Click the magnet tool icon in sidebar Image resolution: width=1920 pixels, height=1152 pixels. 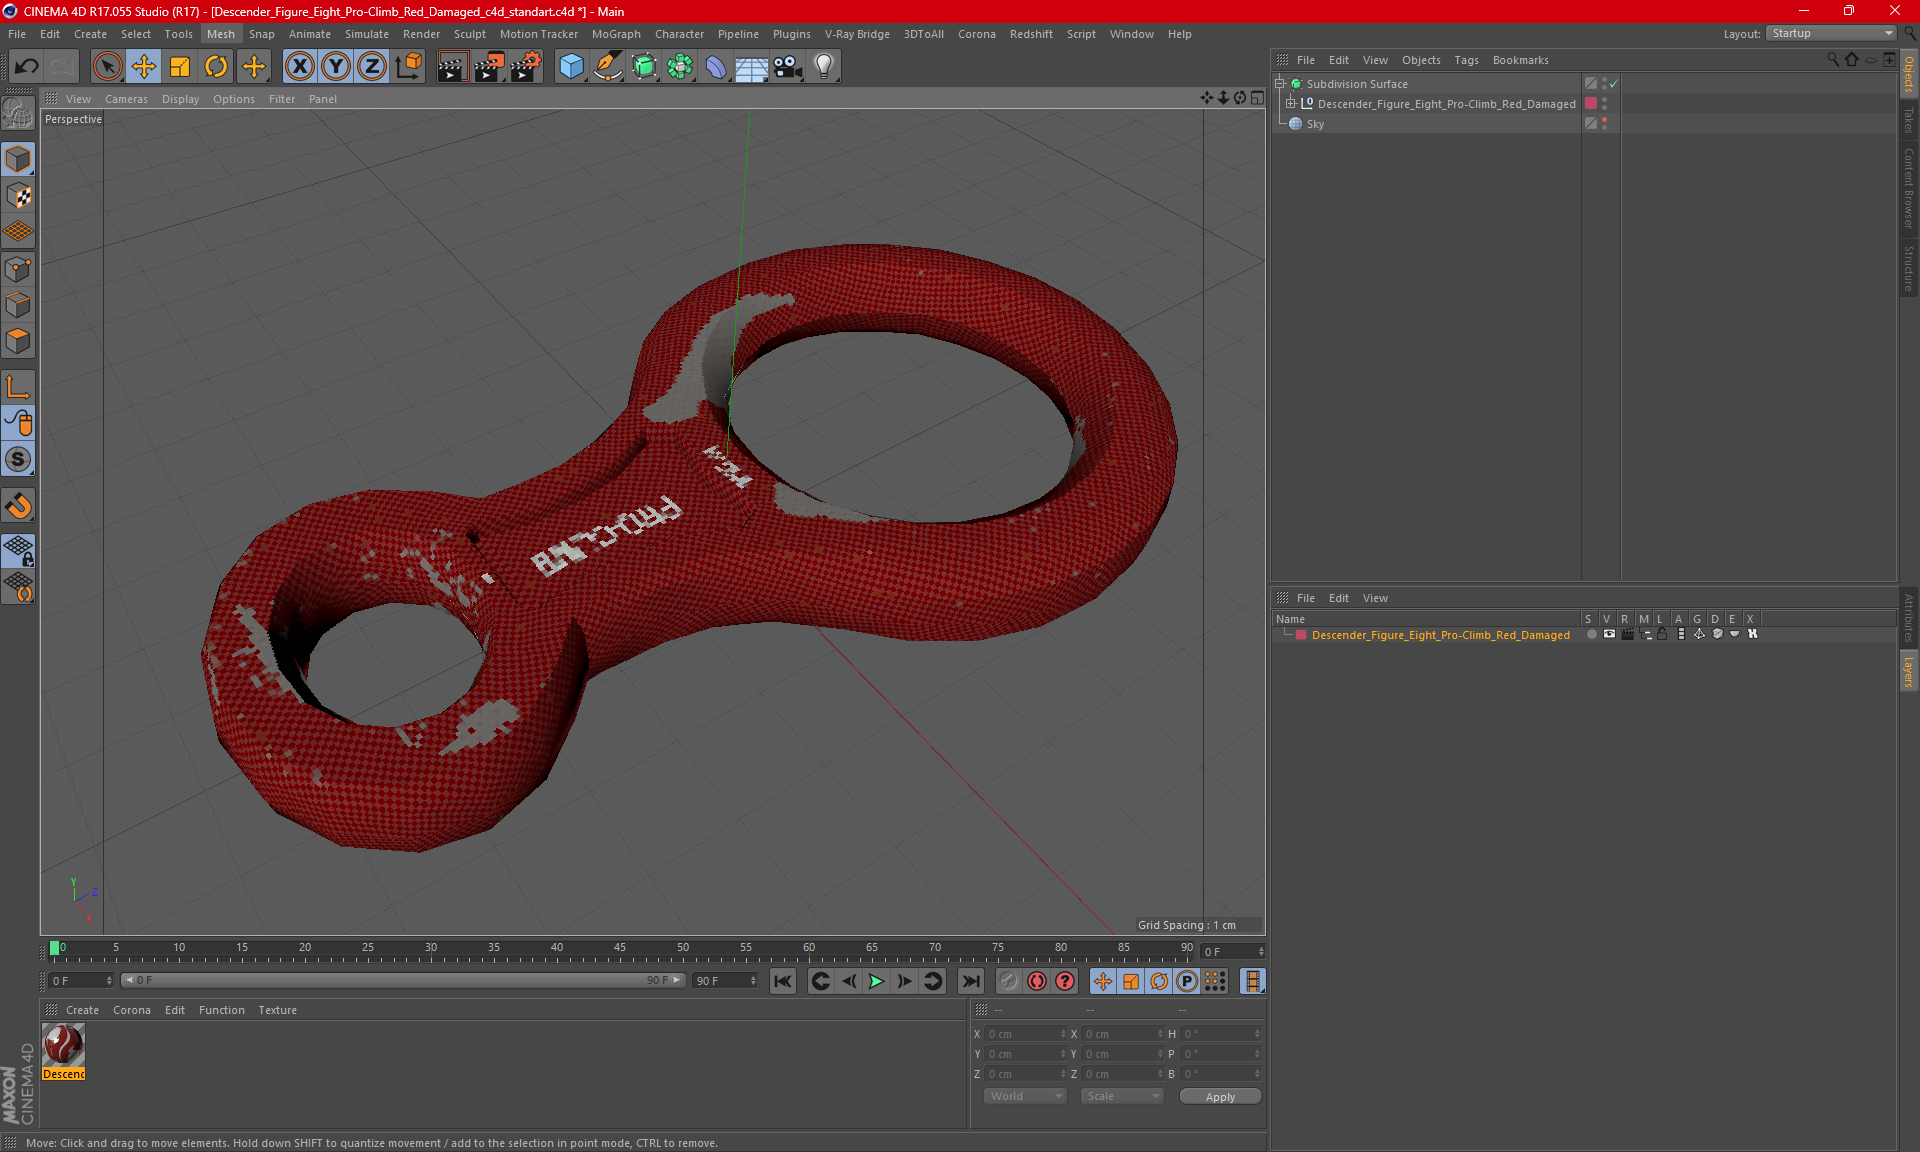(x=18, y=506)
